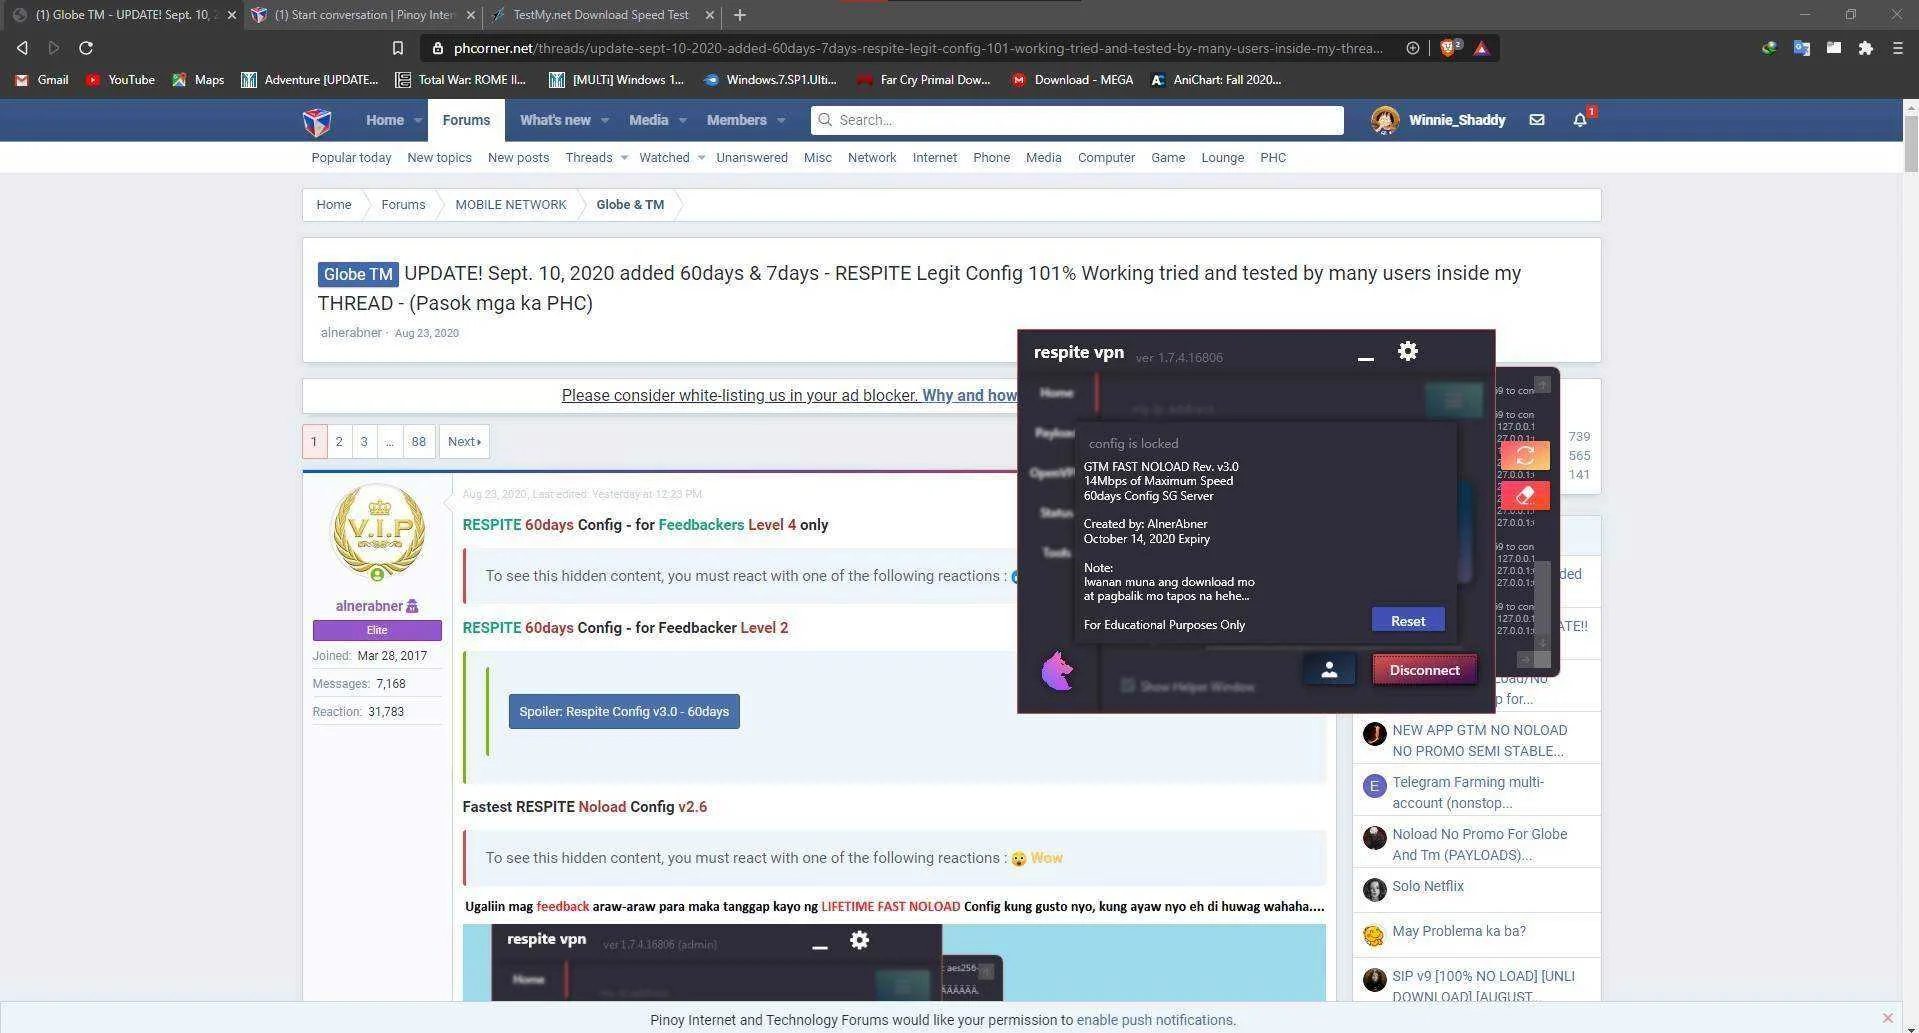The width and height of the screenshot is (1919, 1033).
Task: Open the Forums navigation tab
Action: coord(466,120)
